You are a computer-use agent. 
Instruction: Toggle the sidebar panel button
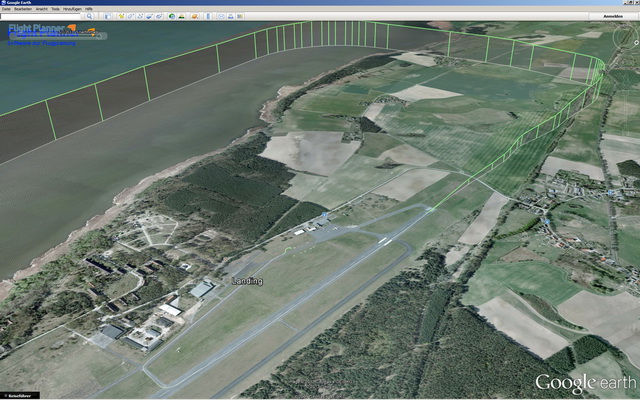pos(107,16)
